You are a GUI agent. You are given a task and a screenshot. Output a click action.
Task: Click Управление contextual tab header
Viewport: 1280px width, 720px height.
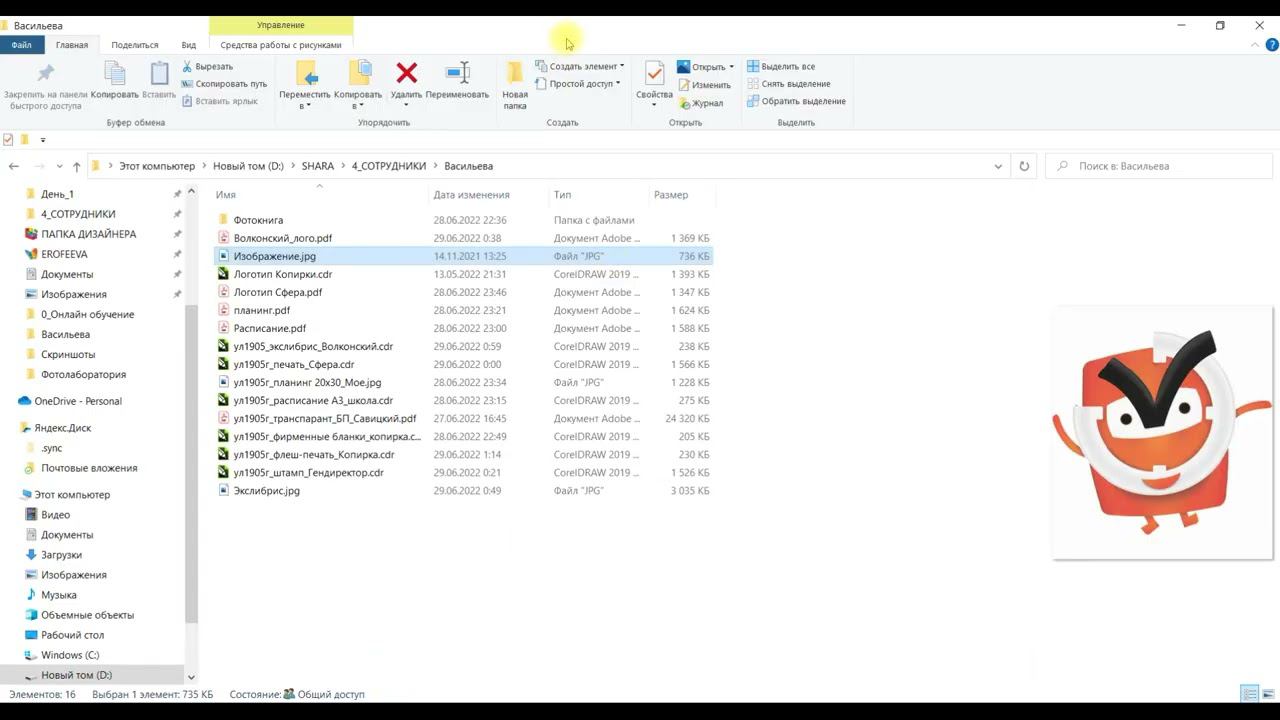281,25
